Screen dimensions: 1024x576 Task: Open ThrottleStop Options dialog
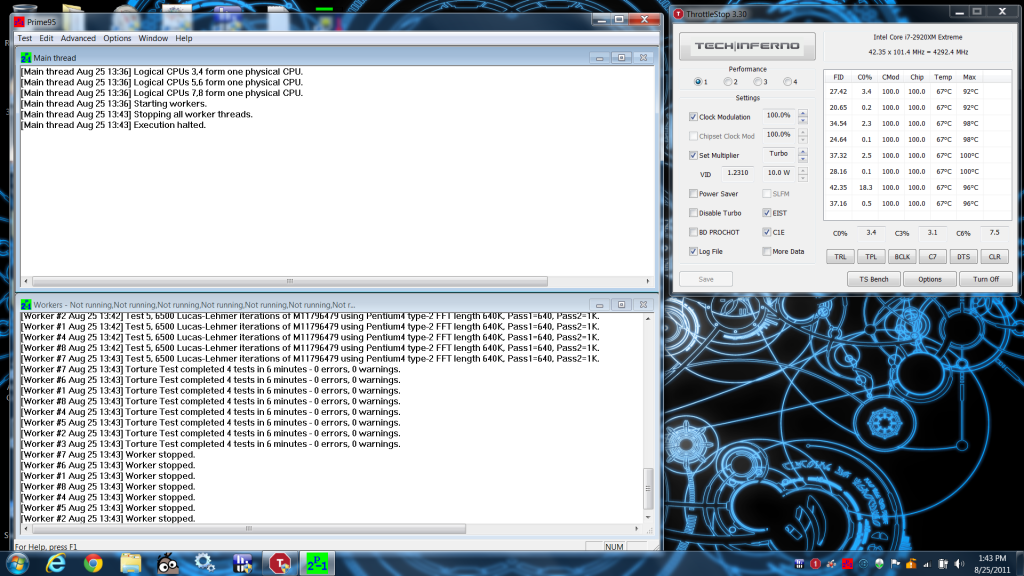930,280
